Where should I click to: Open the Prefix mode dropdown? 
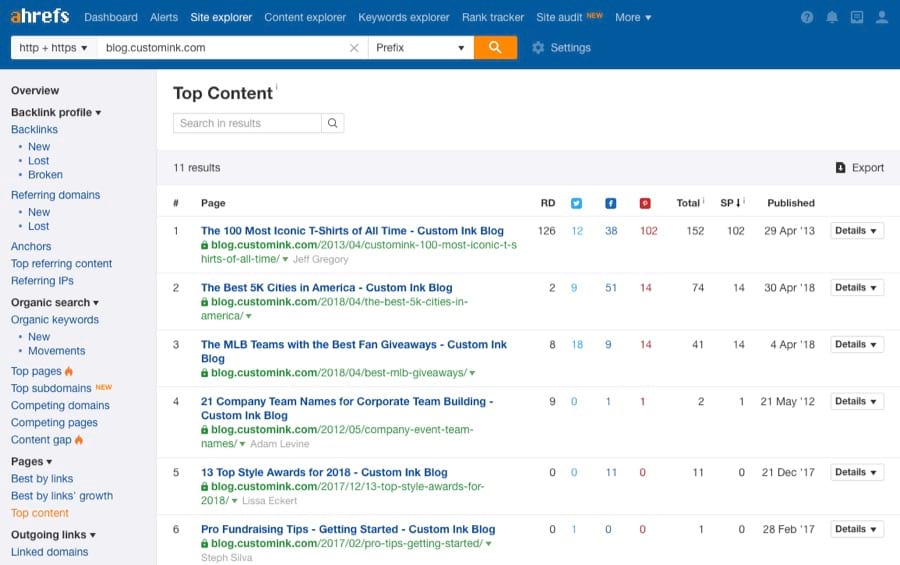[420, 48]
